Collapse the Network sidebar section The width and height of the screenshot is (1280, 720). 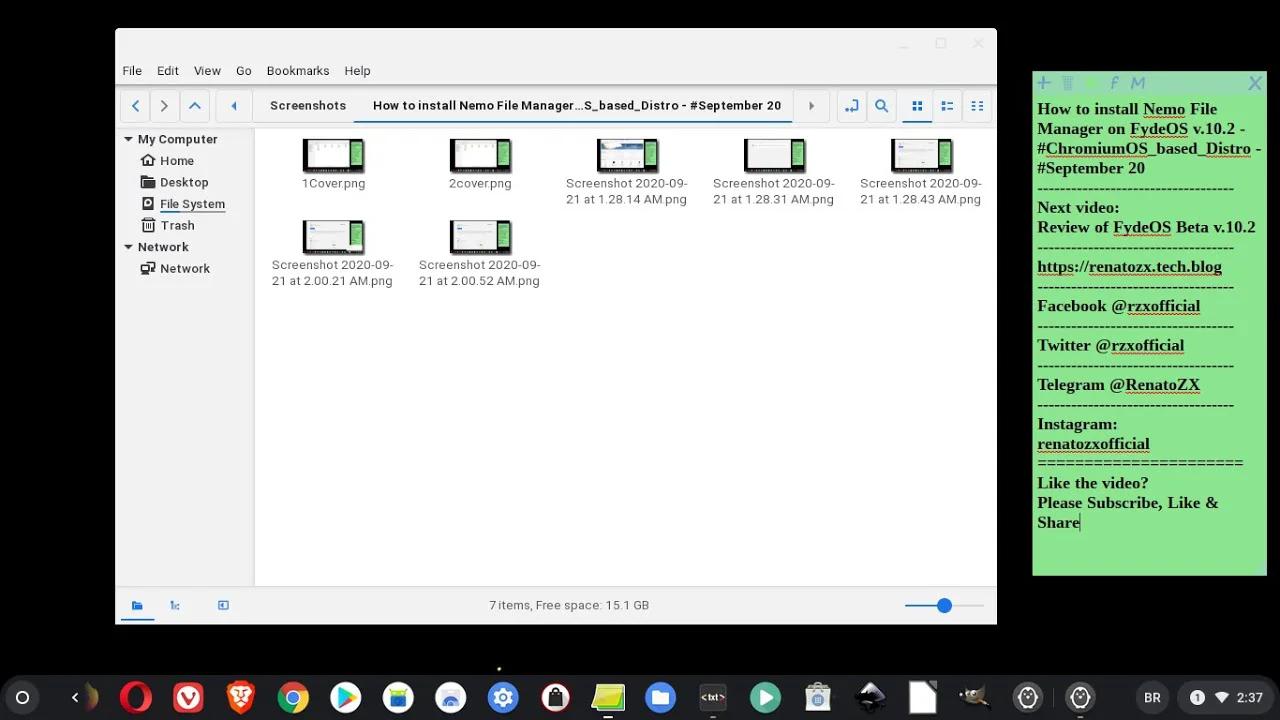[128, 247]
